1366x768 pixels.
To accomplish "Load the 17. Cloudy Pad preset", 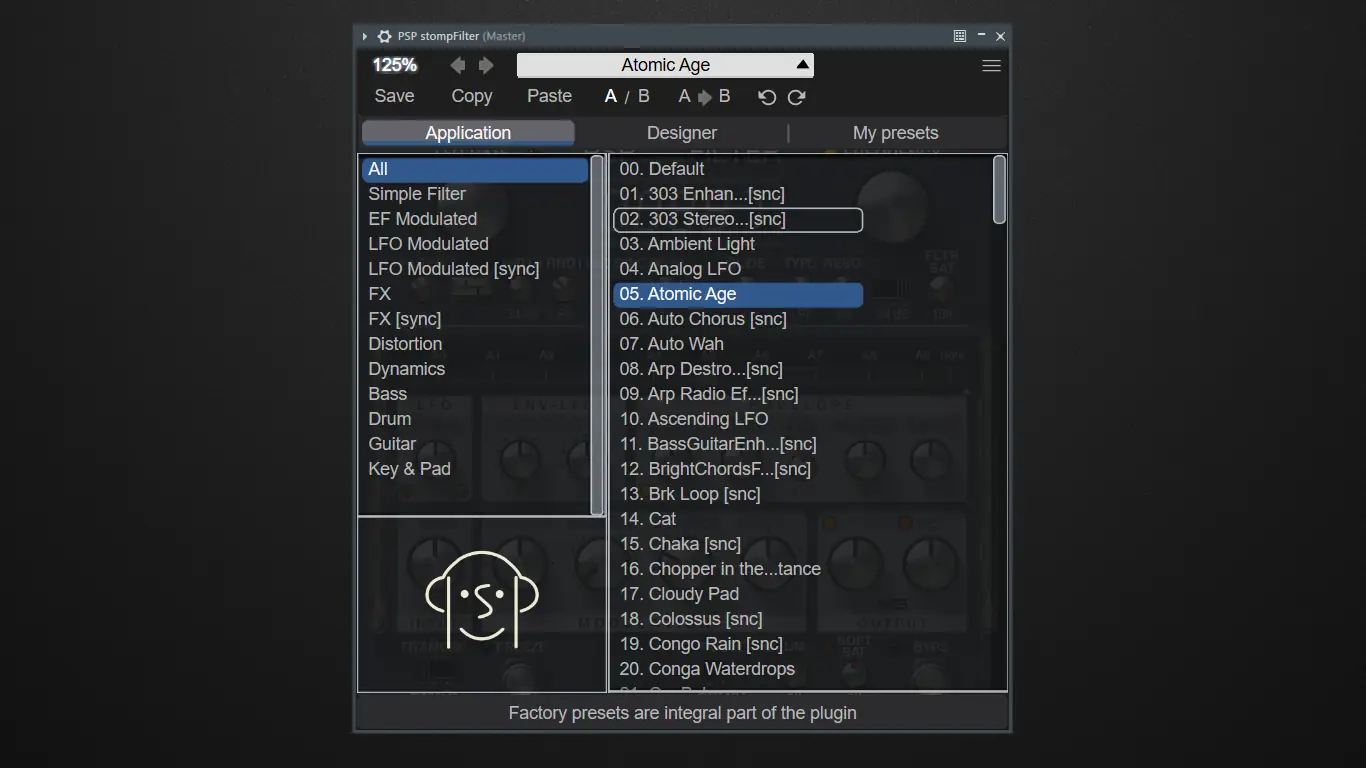I will 738,594.
